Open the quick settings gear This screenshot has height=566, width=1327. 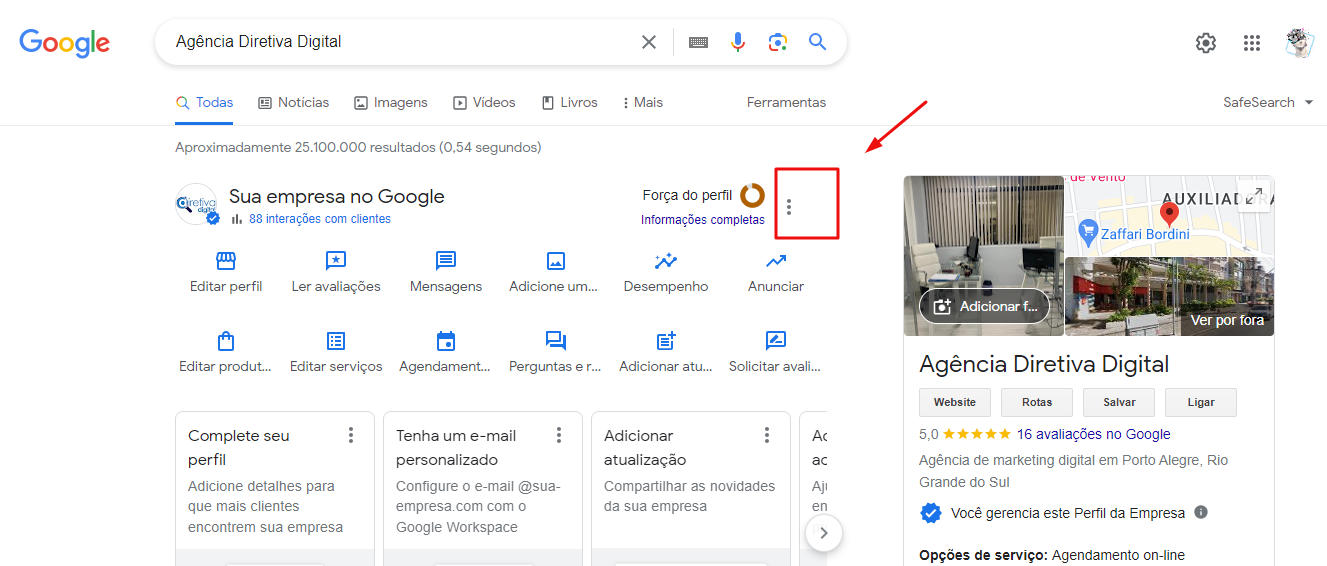pyautogui.click(x=1206, y=43)
